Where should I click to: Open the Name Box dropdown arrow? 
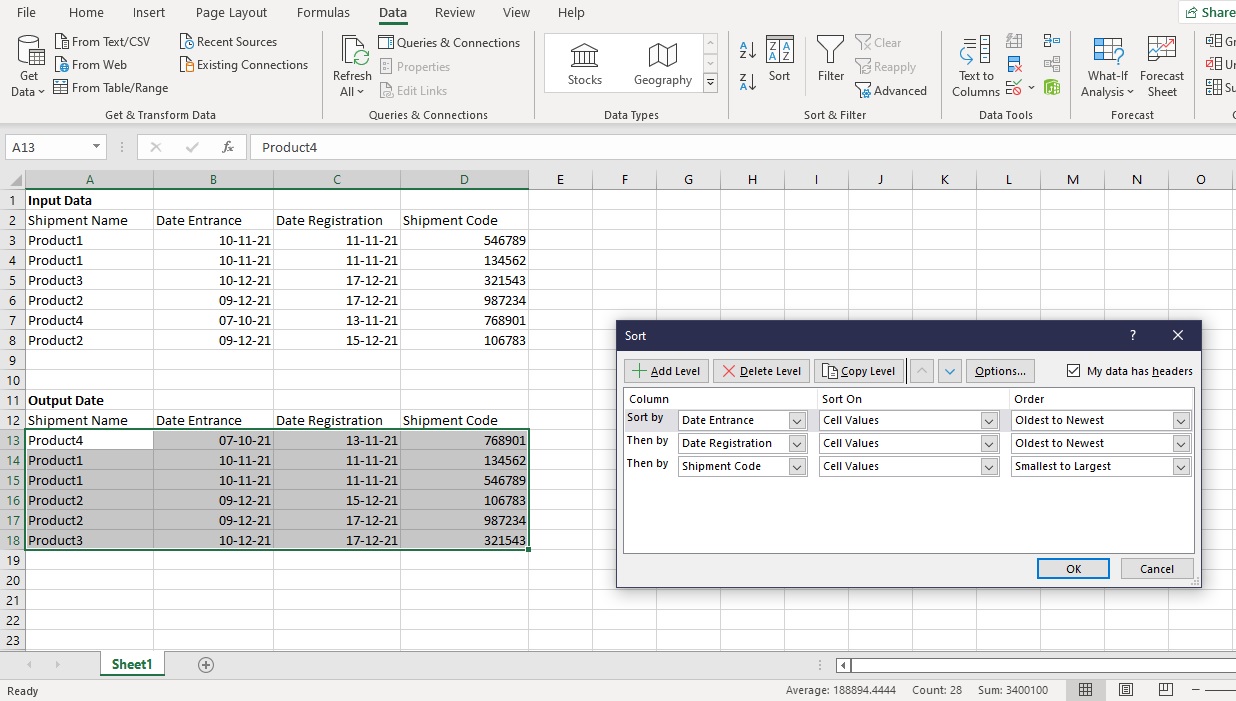tap(97, 147)
